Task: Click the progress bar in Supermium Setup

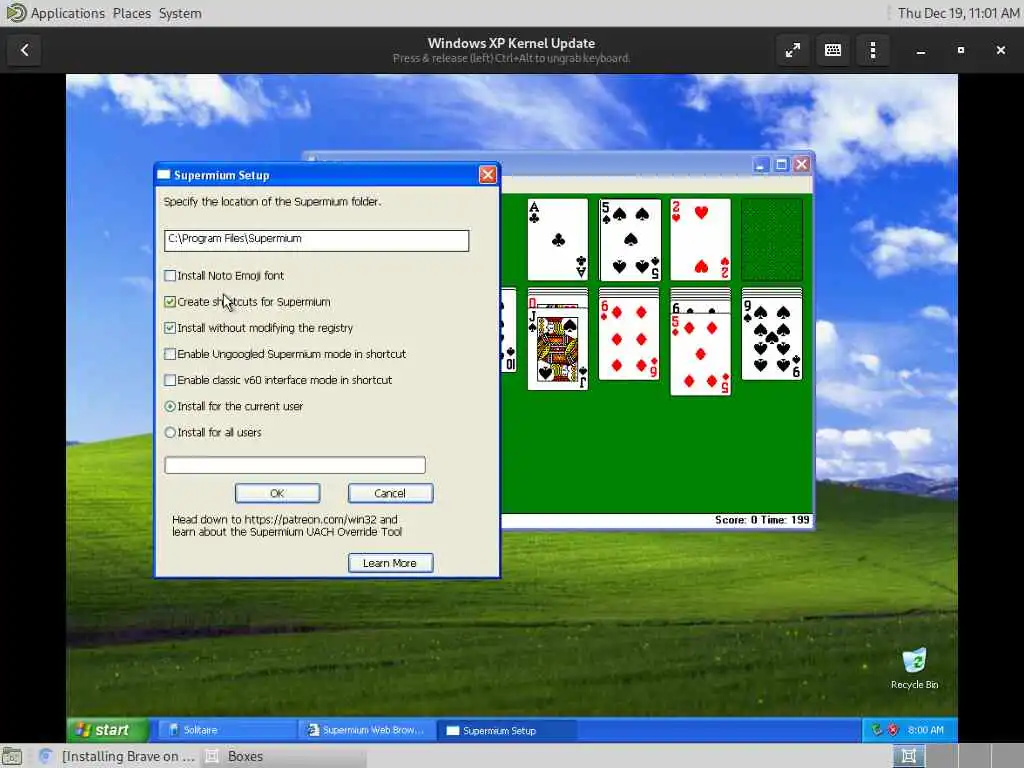Action: (x=295, y=465)
